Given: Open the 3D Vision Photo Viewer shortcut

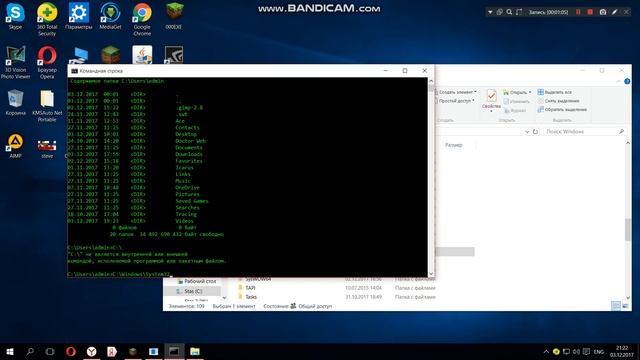Looking at the screenshot, I should (x=15, y=62).
